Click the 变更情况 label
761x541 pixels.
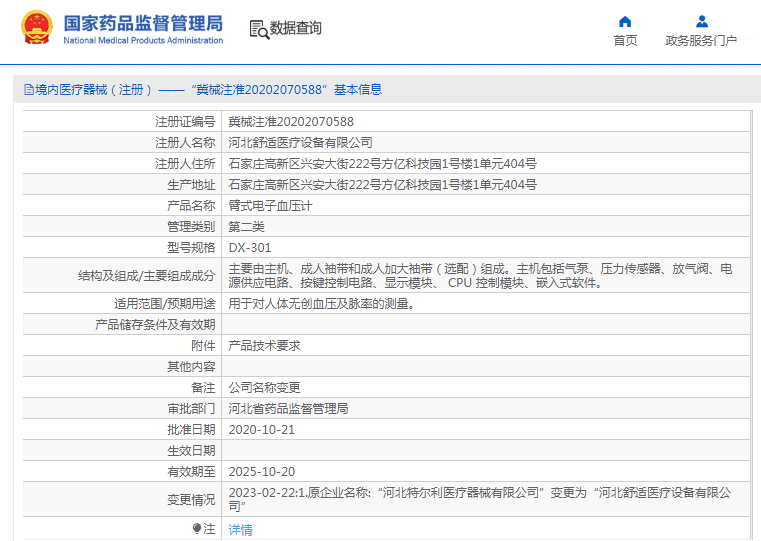(191, 500)
